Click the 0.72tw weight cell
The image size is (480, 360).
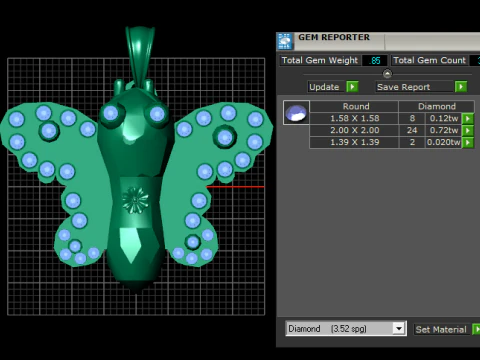444,130
